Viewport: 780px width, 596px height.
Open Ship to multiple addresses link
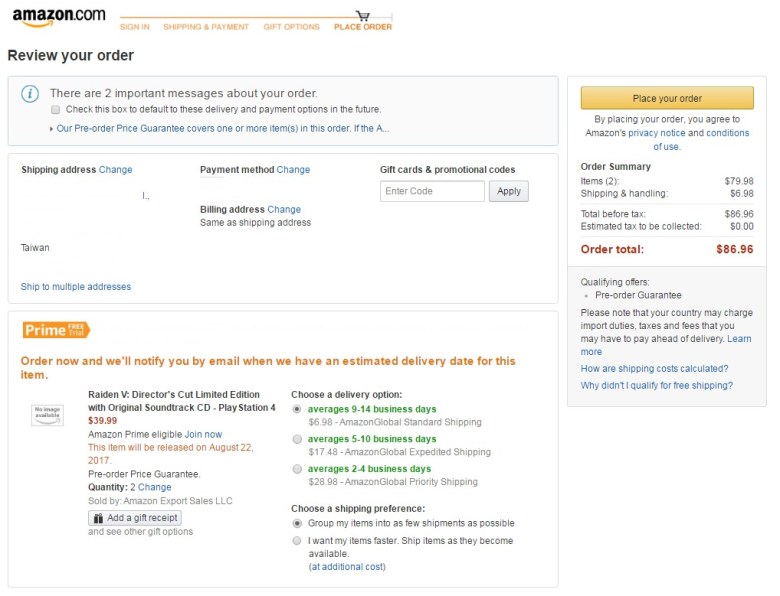[x=76, y=287]
